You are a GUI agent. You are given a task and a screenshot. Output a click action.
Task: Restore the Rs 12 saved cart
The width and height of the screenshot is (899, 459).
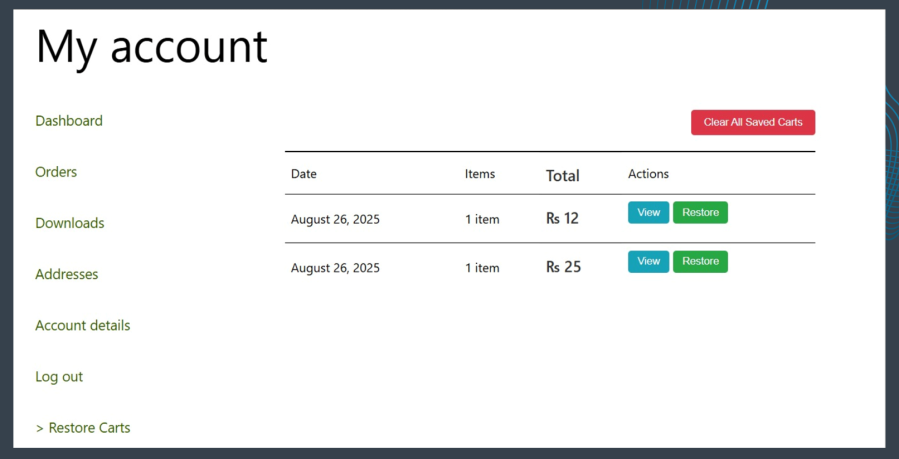(700, 213)
